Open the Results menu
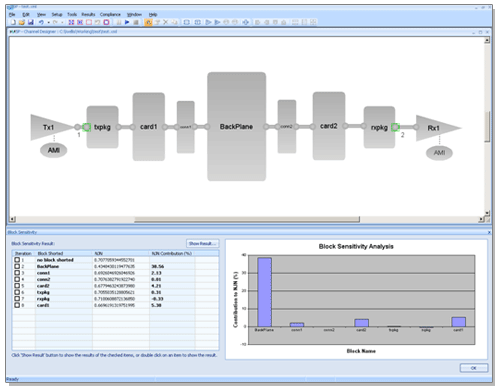 click(x=88, y=14)
